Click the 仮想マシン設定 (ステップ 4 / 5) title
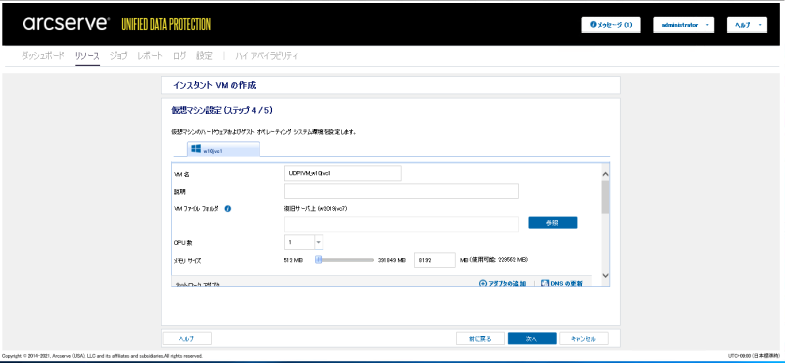The height and width of the screenshot is (363, 785). pos(222,110)
